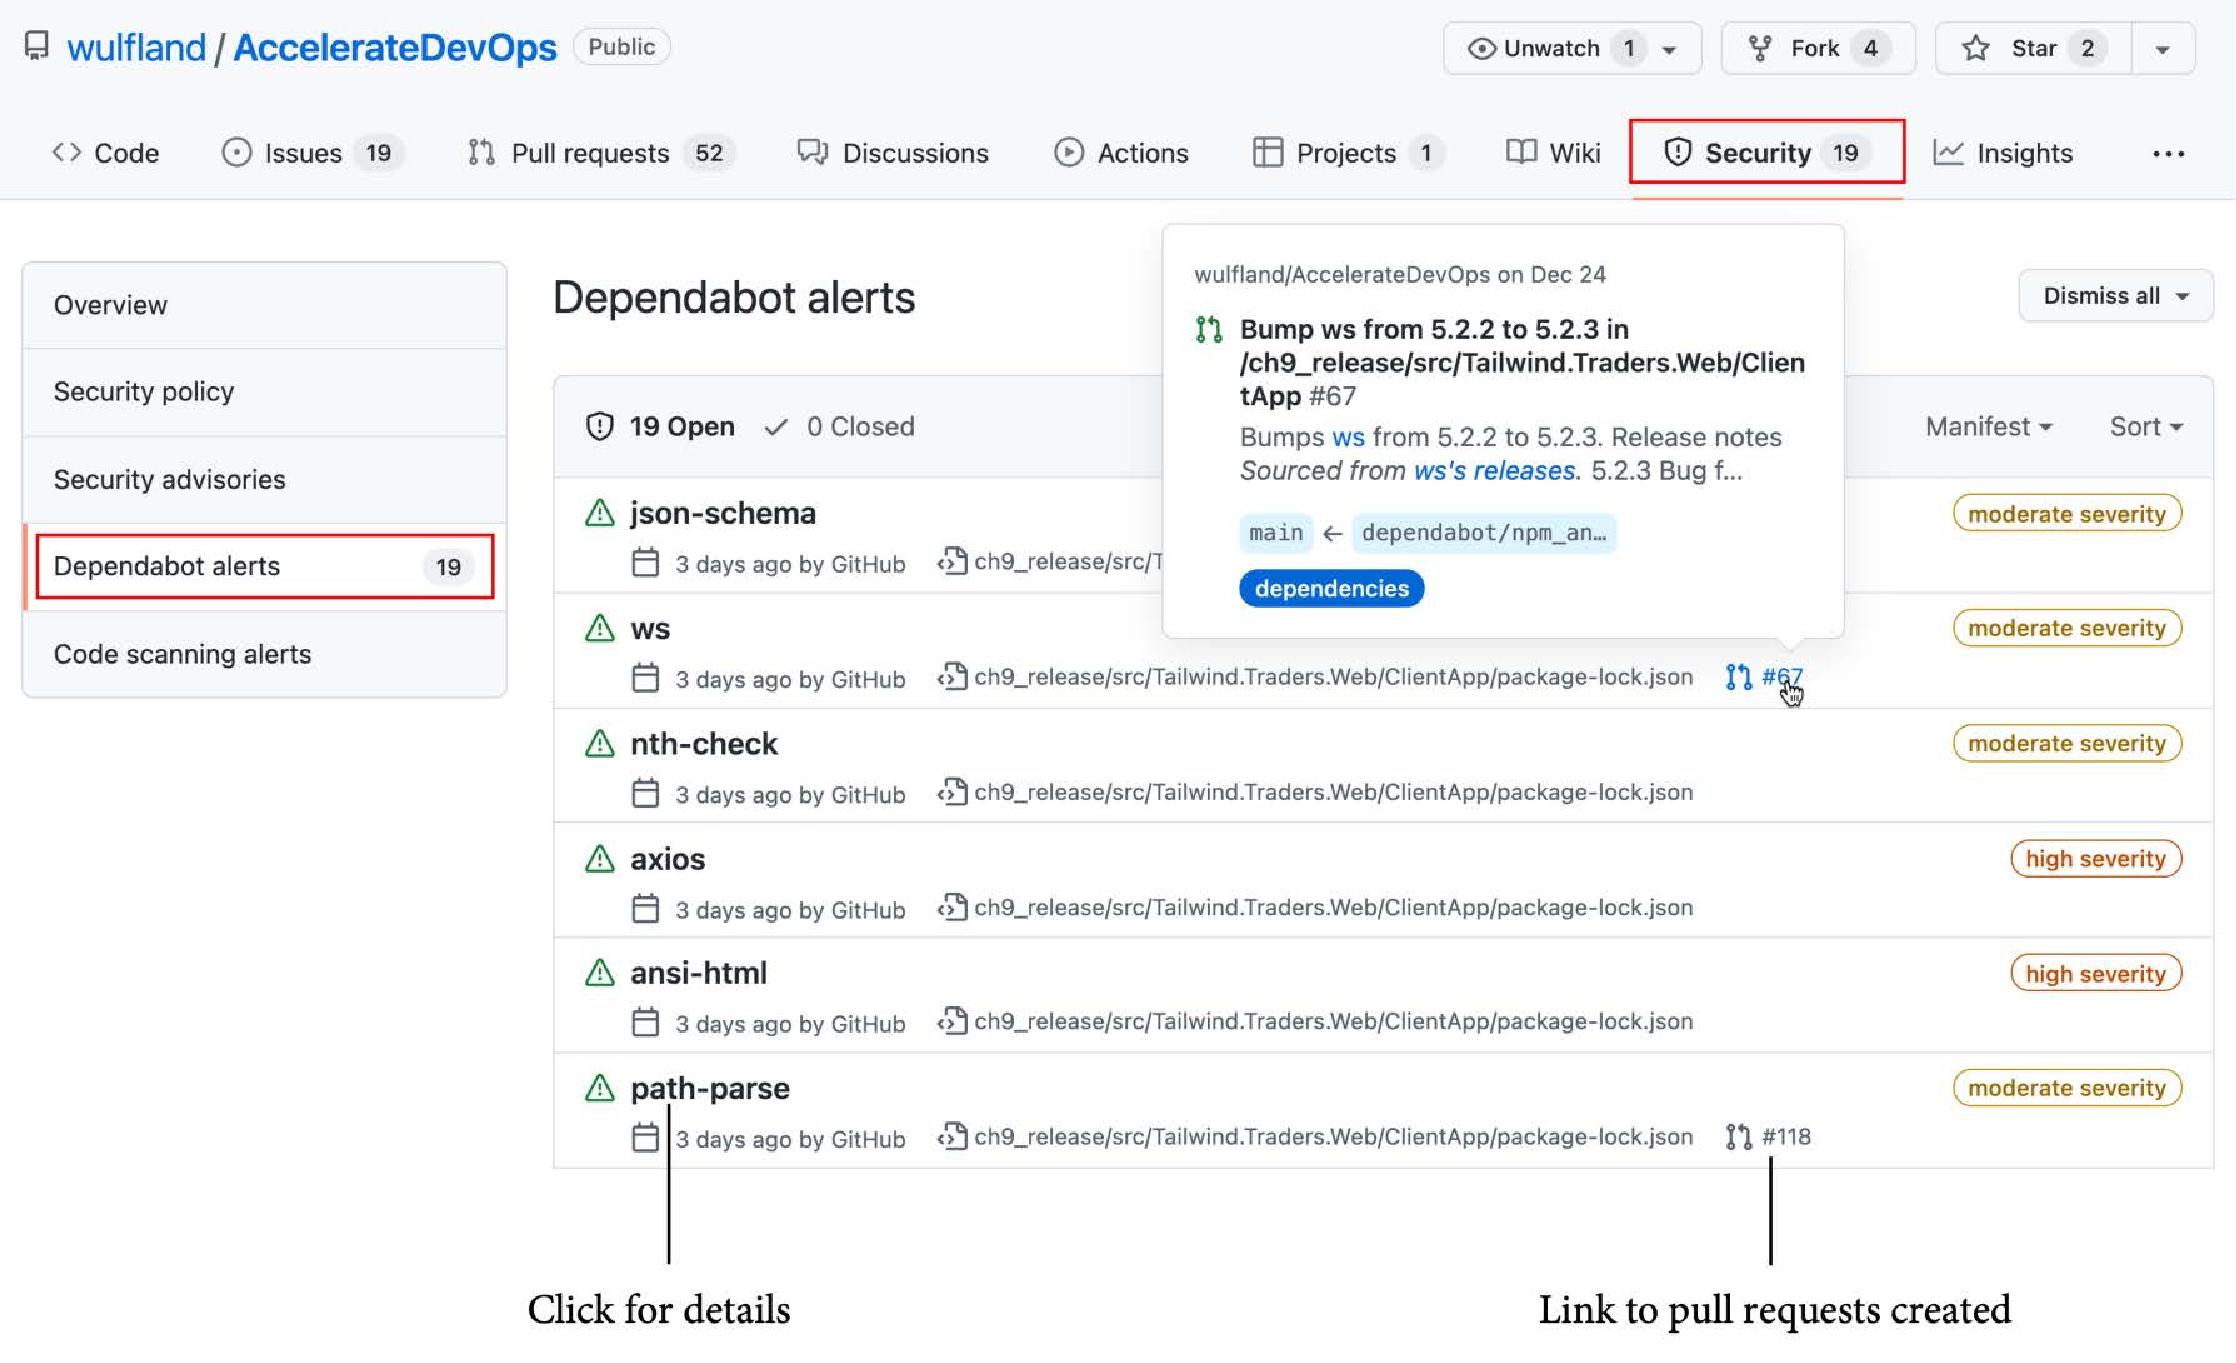Expand the Star lists dropdown arrow
The image size is (2236, 1363).
pos(2162,49)
